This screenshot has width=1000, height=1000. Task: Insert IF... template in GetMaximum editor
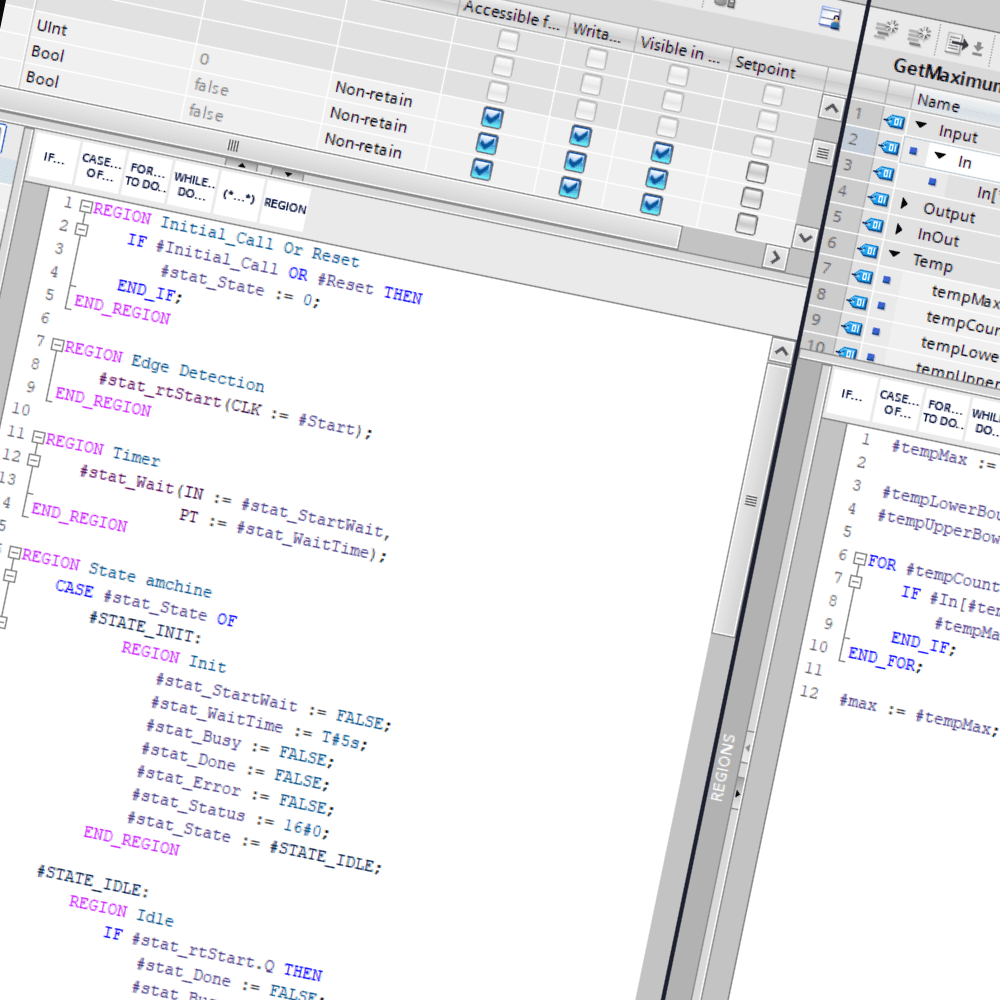[851, 395]
